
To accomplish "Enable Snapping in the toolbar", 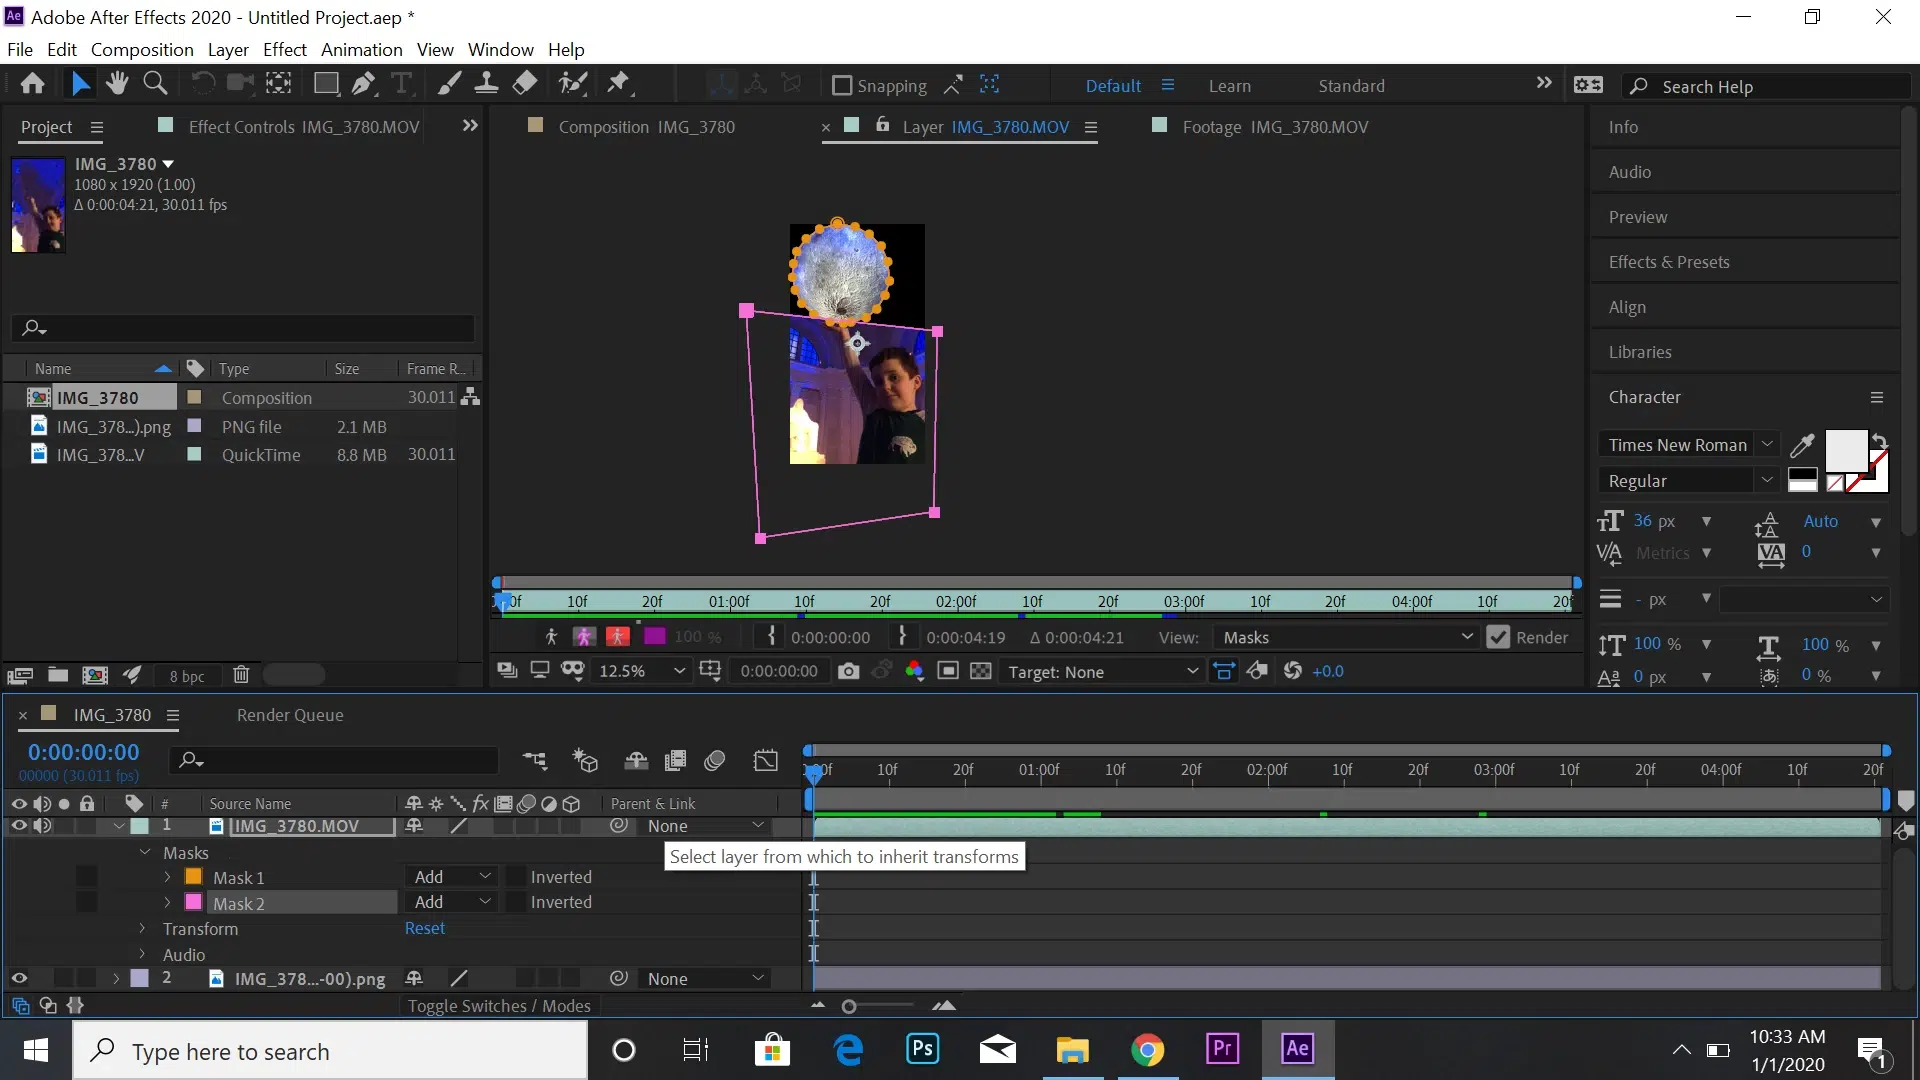I will click(x=843, y=85).
